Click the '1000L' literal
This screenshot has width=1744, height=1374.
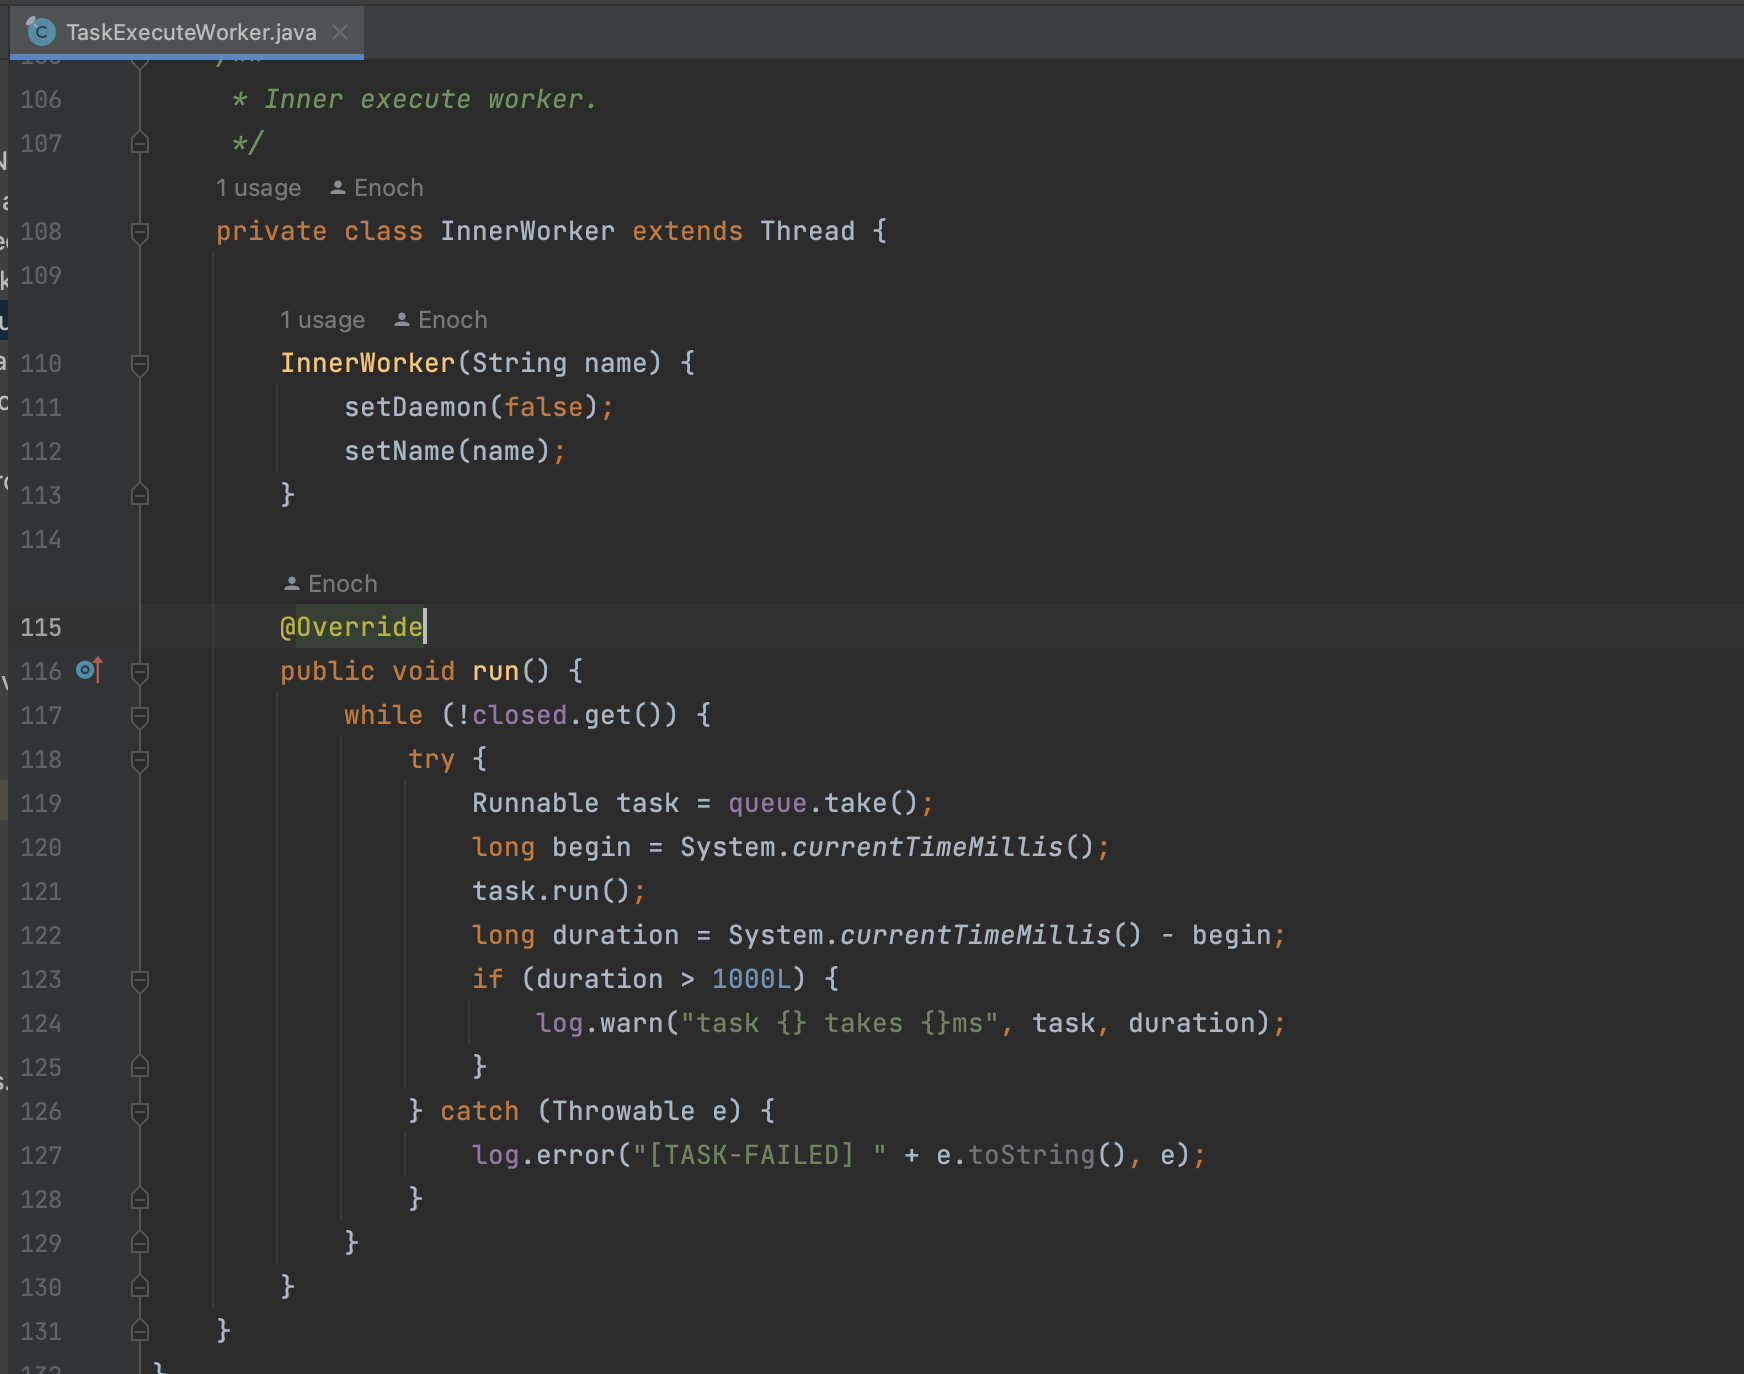(751, 979)
